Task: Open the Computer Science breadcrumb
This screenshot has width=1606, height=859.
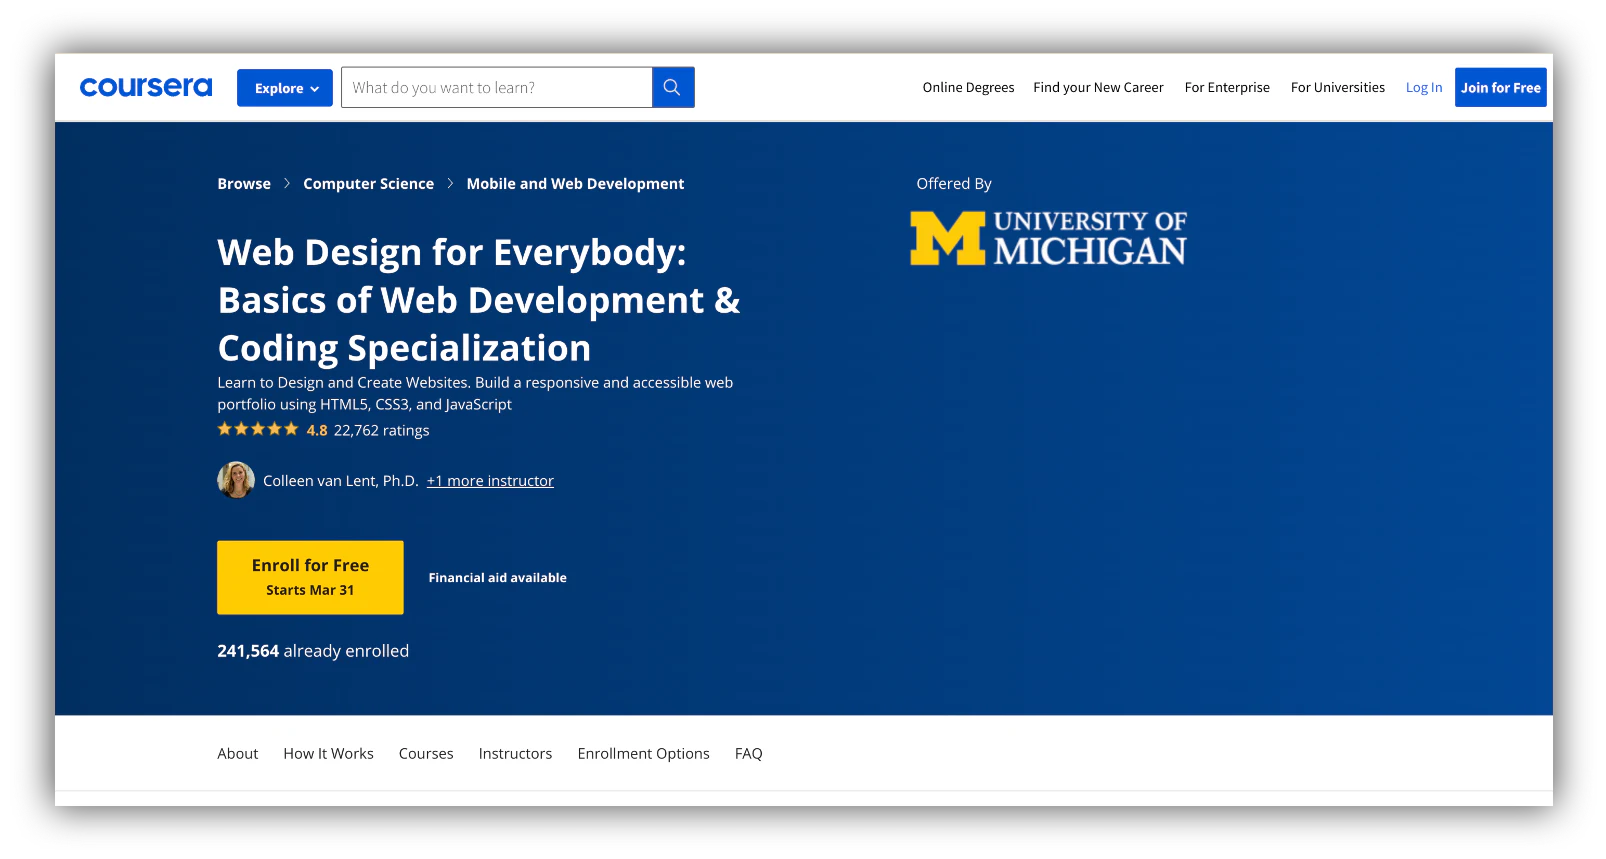Action: [369, 184]
